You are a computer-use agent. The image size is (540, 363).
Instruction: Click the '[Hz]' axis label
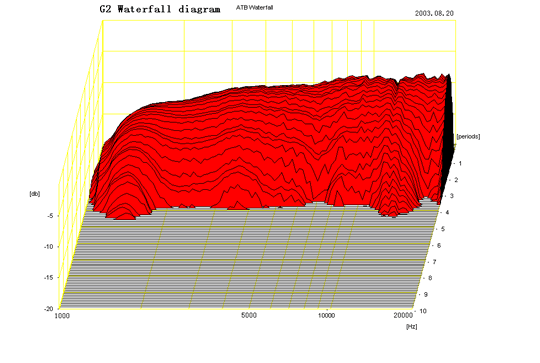tap(412, 326)
